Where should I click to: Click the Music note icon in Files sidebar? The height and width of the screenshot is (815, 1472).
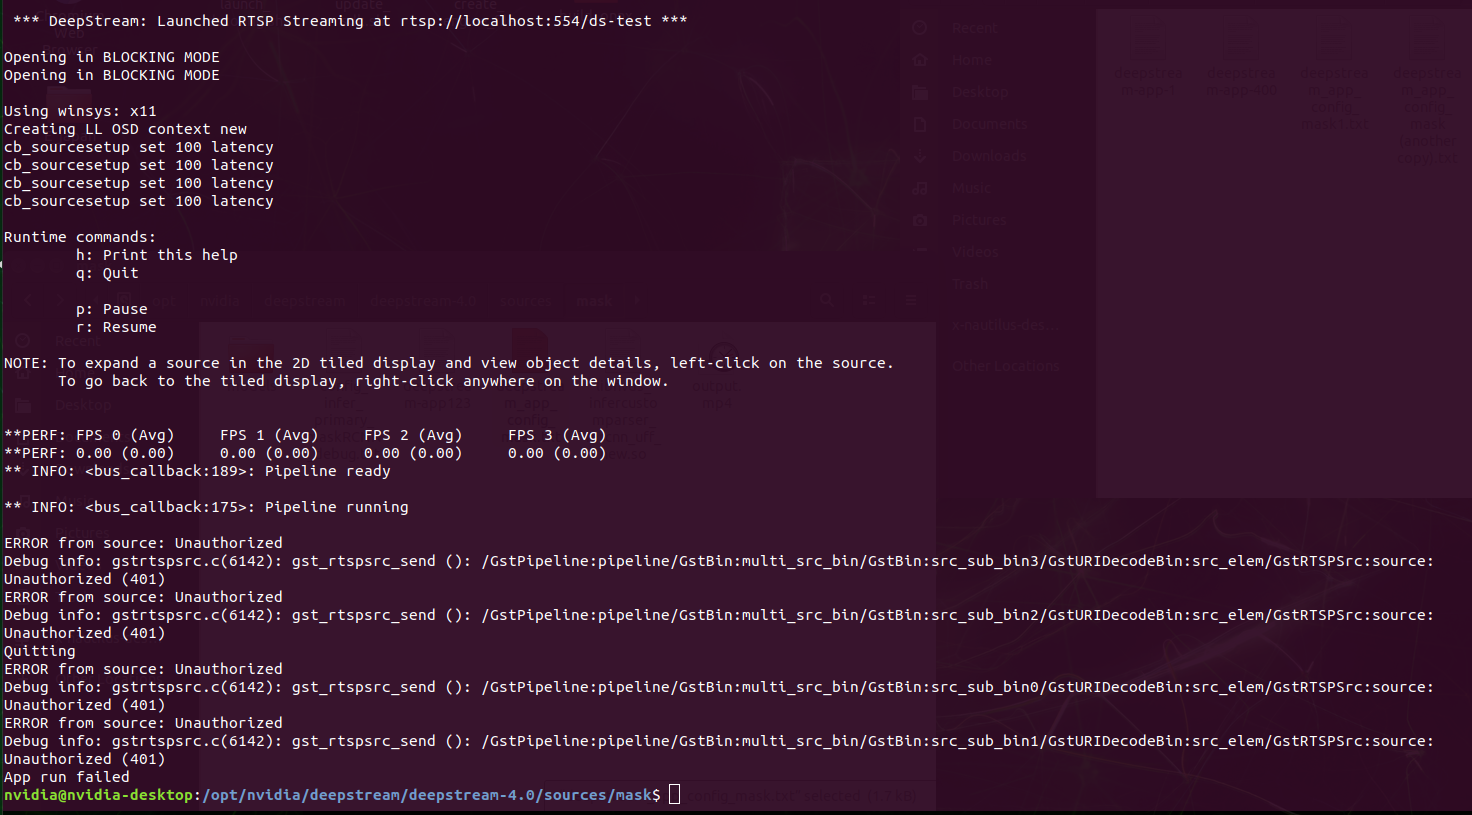click(x=920, y=188)
